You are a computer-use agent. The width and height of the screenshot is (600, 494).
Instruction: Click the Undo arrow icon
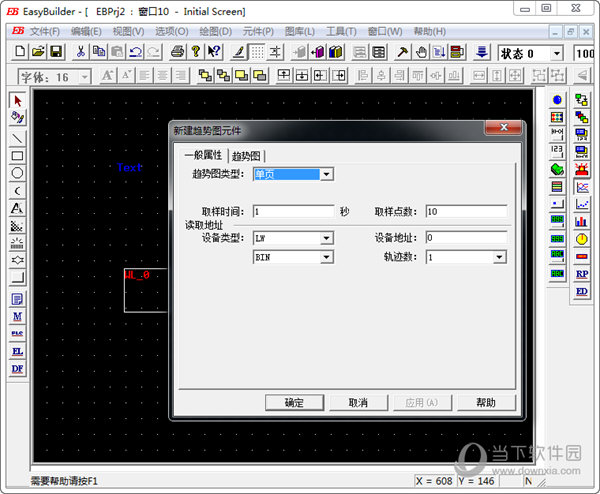(135, 52)
